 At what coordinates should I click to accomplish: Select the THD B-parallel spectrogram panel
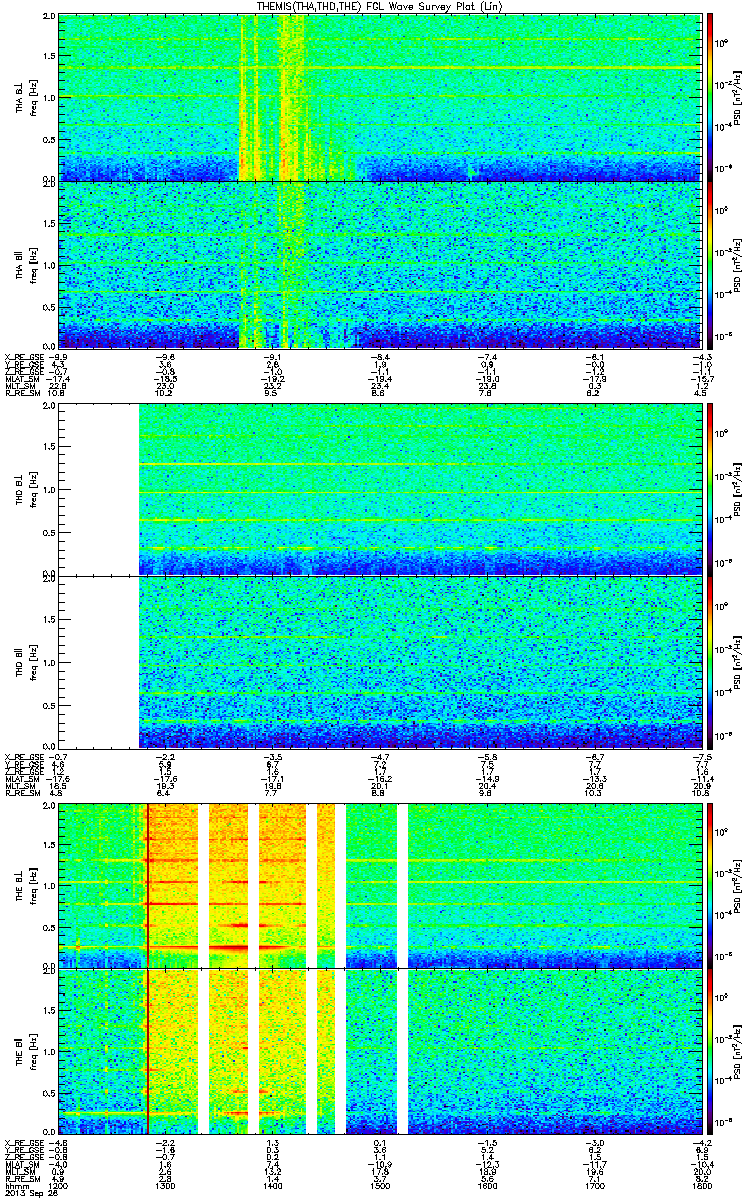coord(378,661)
